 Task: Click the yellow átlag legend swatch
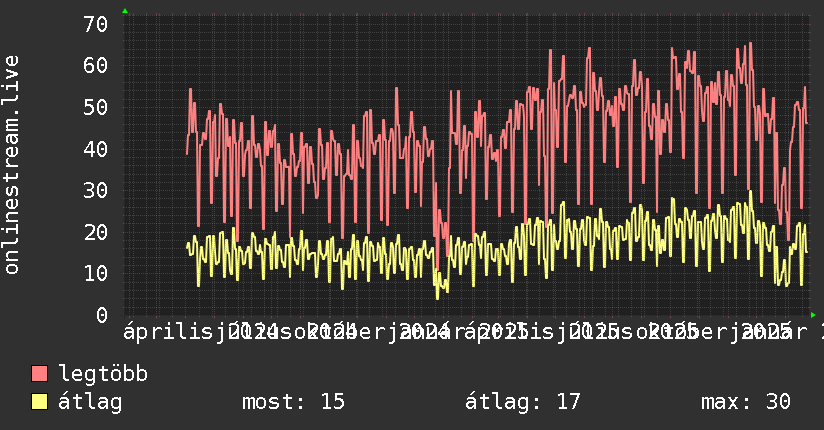pos(39,402)
